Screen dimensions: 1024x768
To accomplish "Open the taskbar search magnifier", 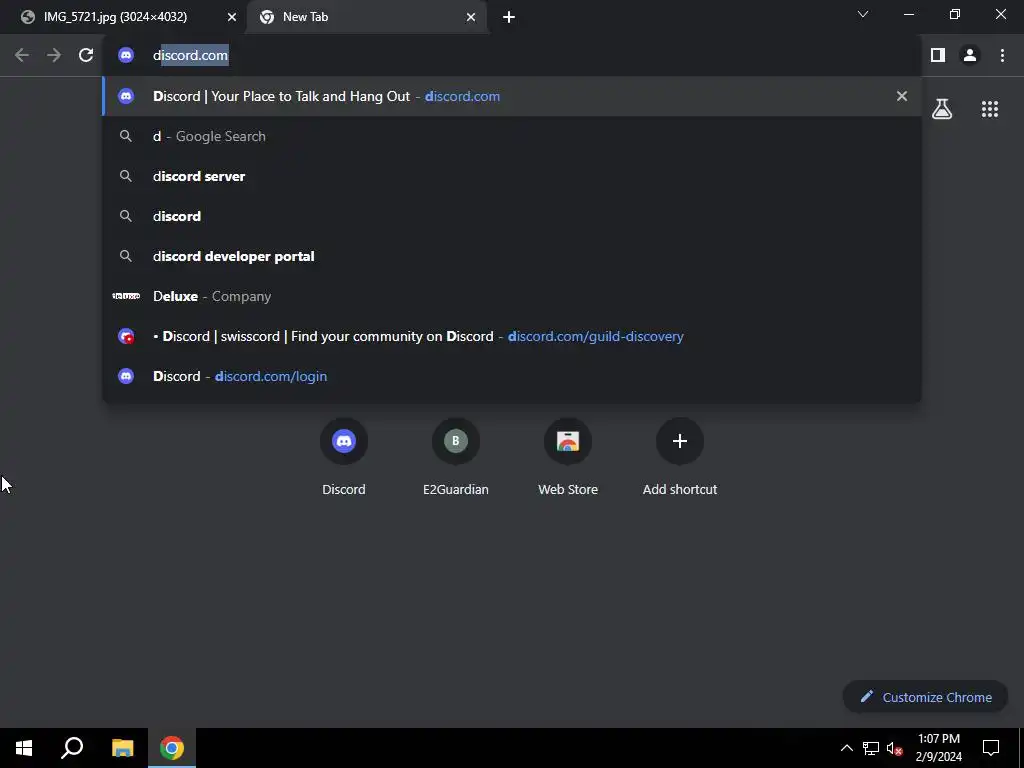I will click(x=72, y=748).
